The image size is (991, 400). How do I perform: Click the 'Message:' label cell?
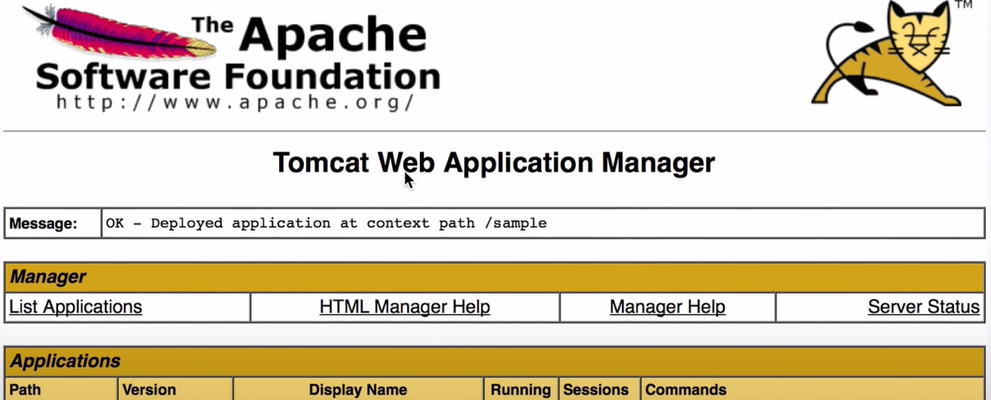[x=52, y=223]
